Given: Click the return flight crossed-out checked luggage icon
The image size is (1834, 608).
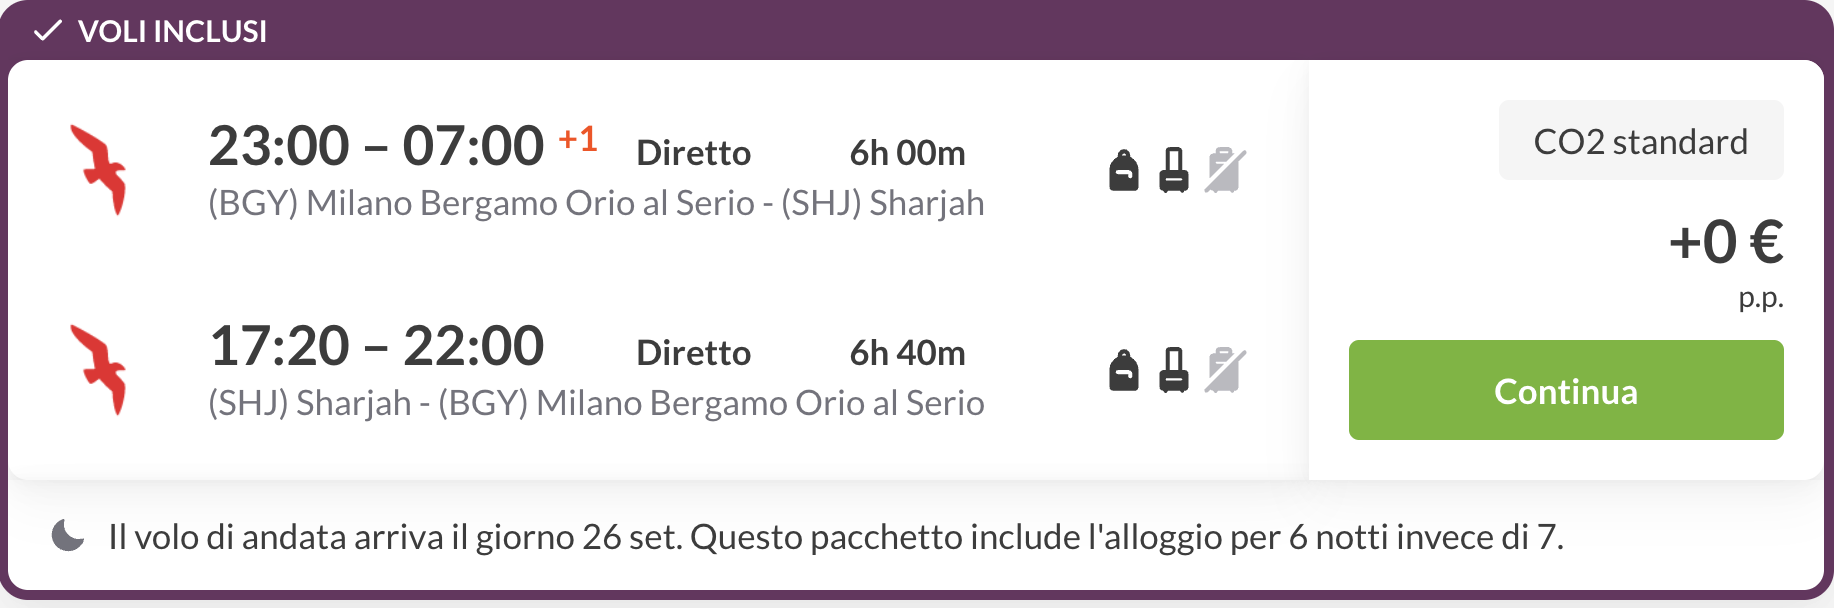Looking at the screenshot, I should pos(1225,370).
